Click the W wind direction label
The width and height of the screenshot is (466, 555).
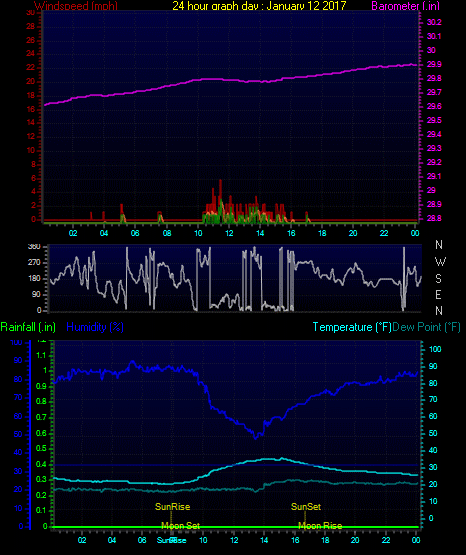coord(440,262)
